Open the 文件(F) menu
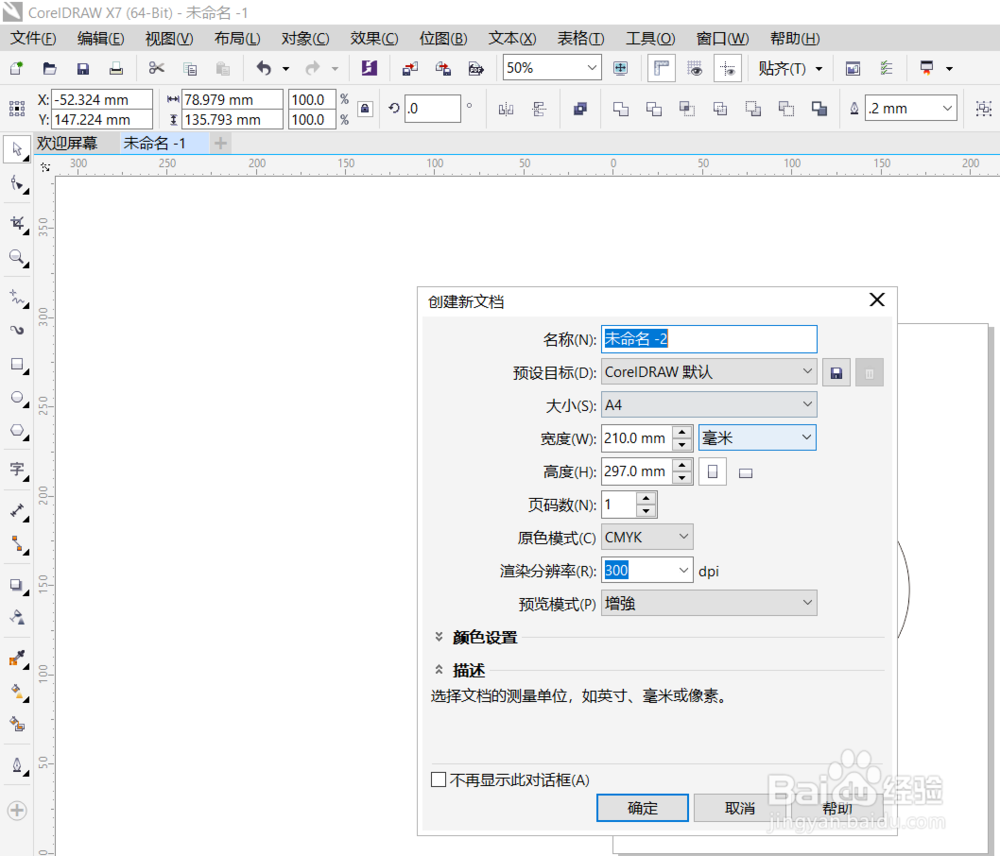Image resolution: width=1000 pixels, height=856 pixels. 33,38
